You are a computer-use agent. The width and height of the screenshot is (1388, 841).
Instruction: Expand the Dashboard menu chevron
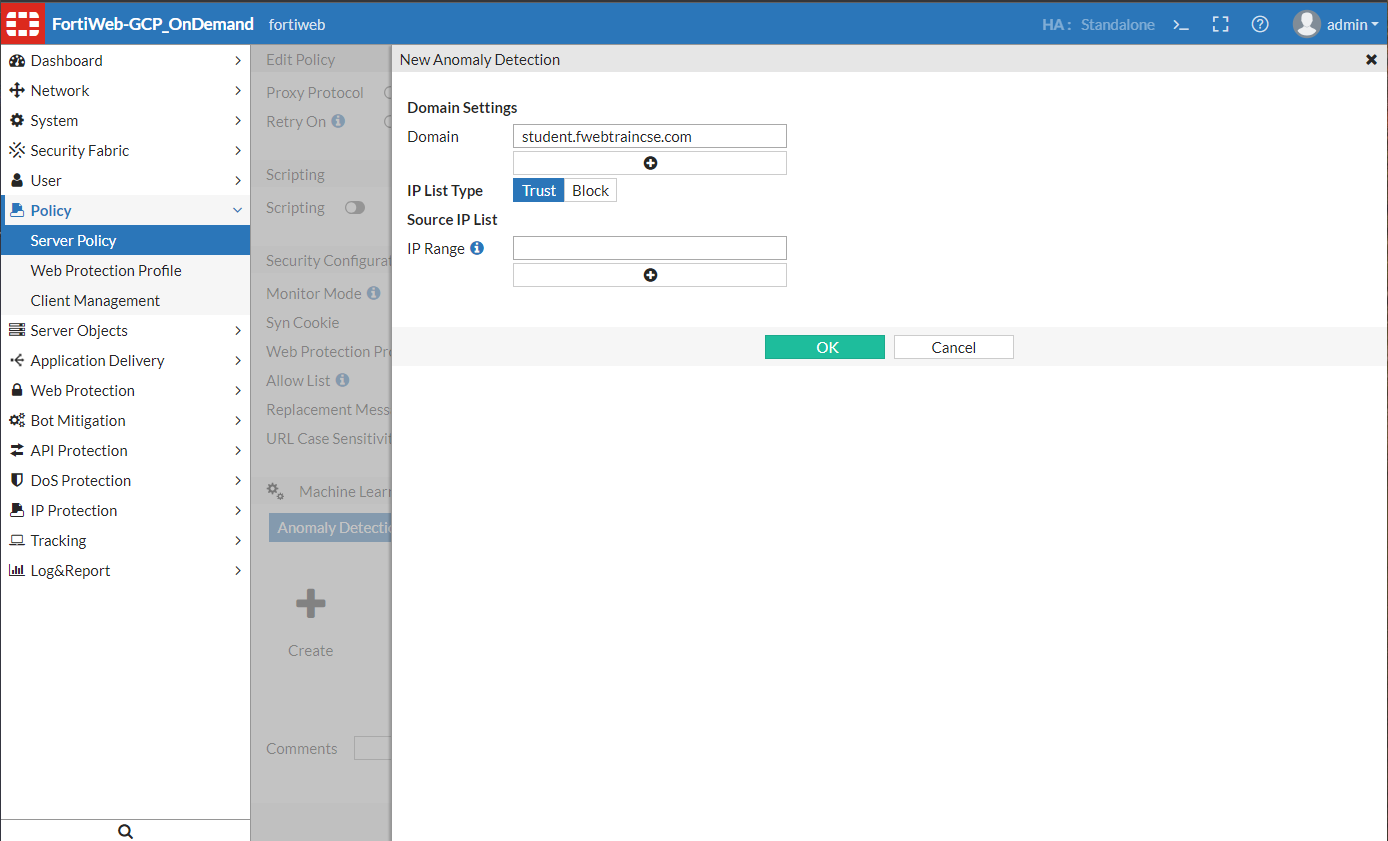click(238, 61)
